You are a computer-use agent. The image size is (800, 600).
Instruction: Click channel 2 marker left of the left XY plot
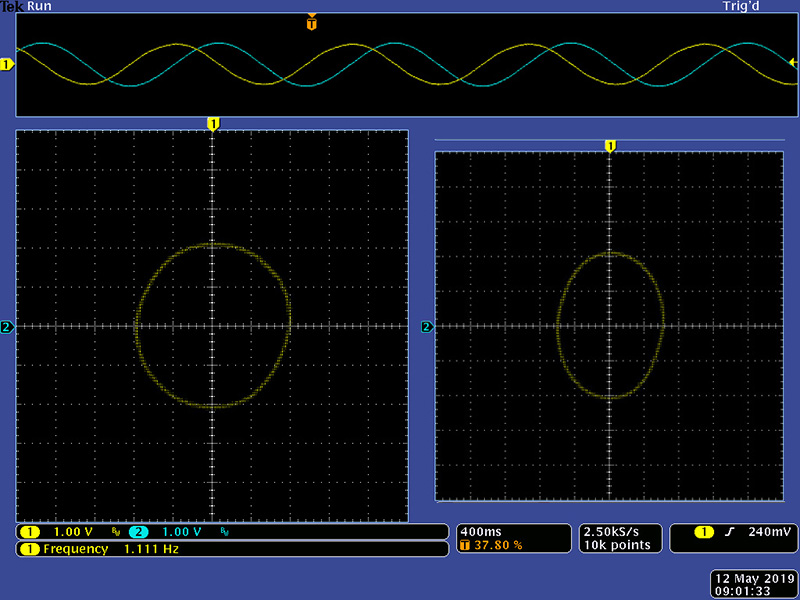click(x=7, y=327)
